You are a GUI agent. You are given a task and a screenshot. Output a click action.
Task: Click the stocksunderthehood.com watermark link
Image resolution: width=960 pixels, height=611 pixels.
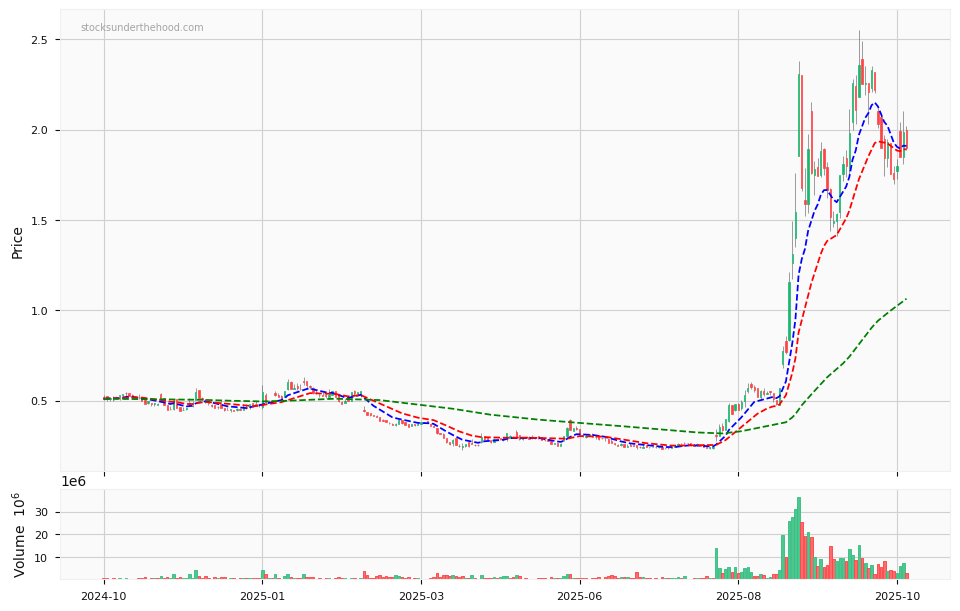coord(142,28)
